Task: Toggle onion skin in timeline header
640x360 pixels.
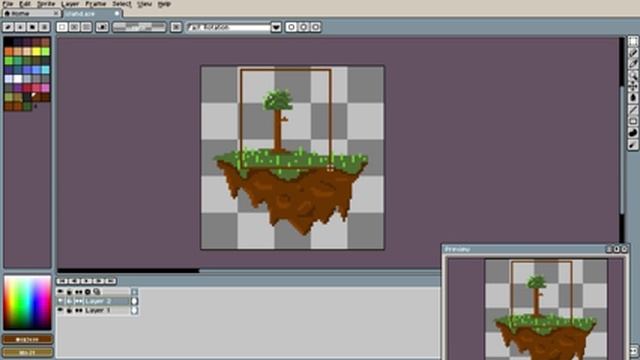Action: coord(97,292)
